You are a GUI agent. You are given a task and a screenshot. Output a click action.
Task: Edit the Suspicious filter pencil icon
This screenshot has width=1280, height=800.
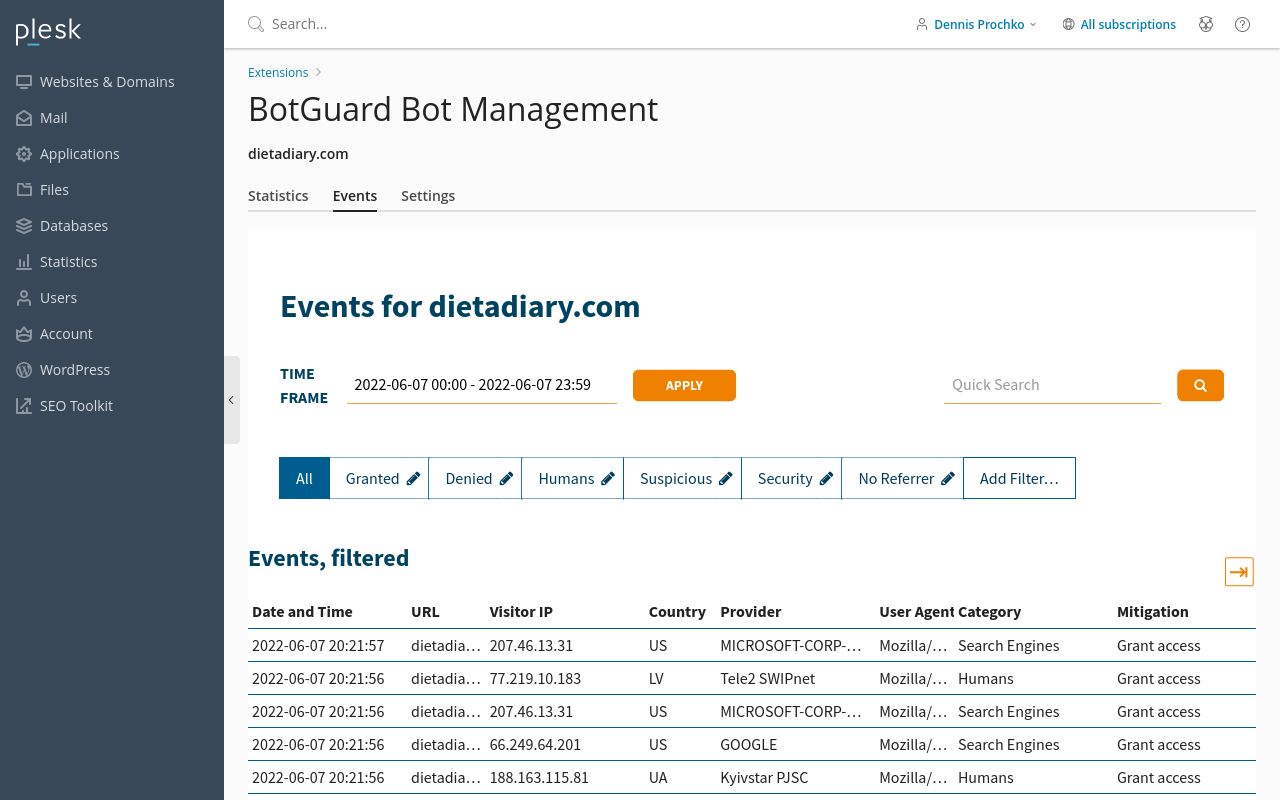click(x=725, y=479)
